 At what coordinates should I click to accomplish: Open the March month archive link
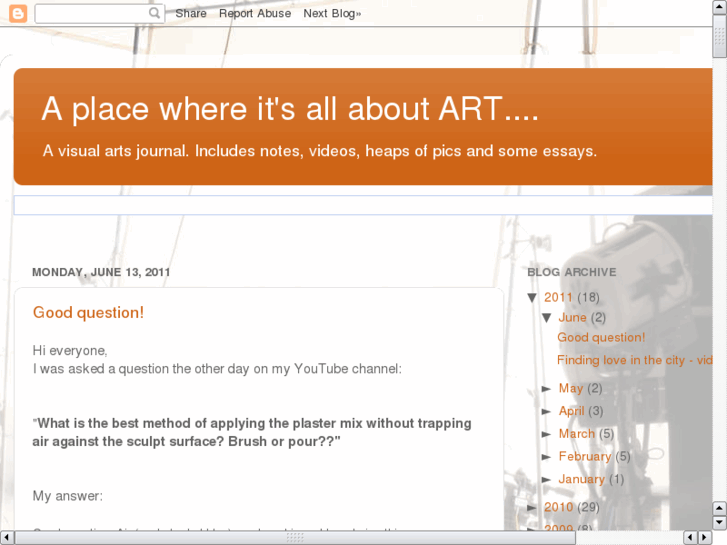pyautogui.click(x=576, y=434)
